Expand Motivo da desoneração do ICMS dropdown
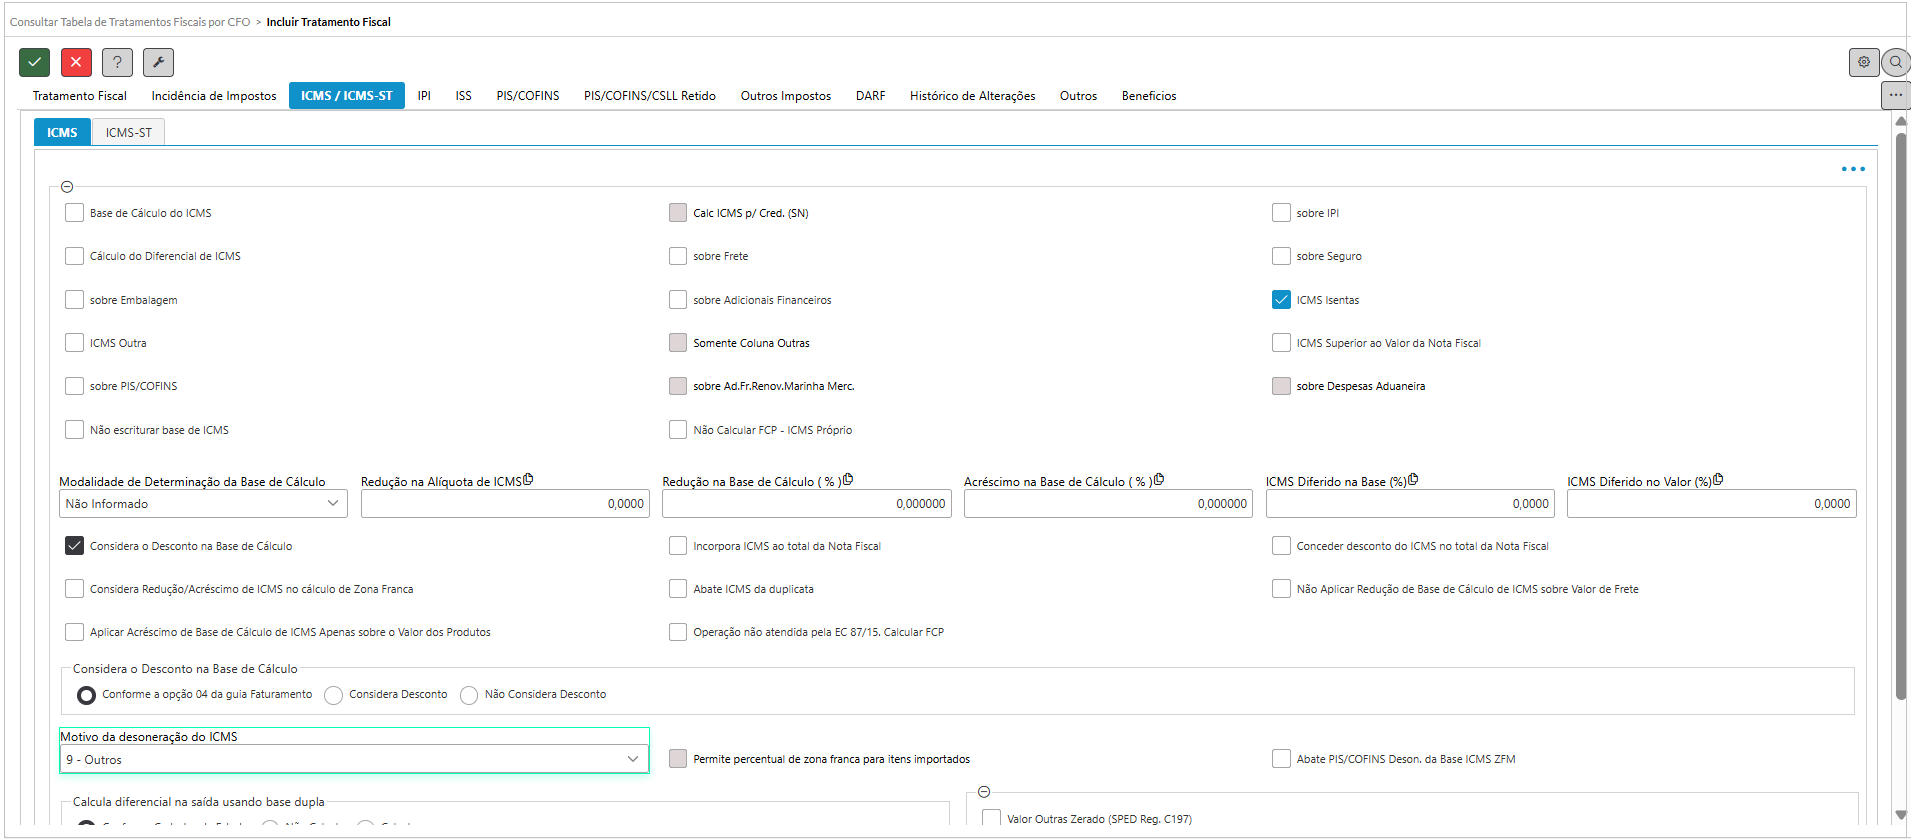The height and width of the screenshot is (840, 1911). point(354,760)
